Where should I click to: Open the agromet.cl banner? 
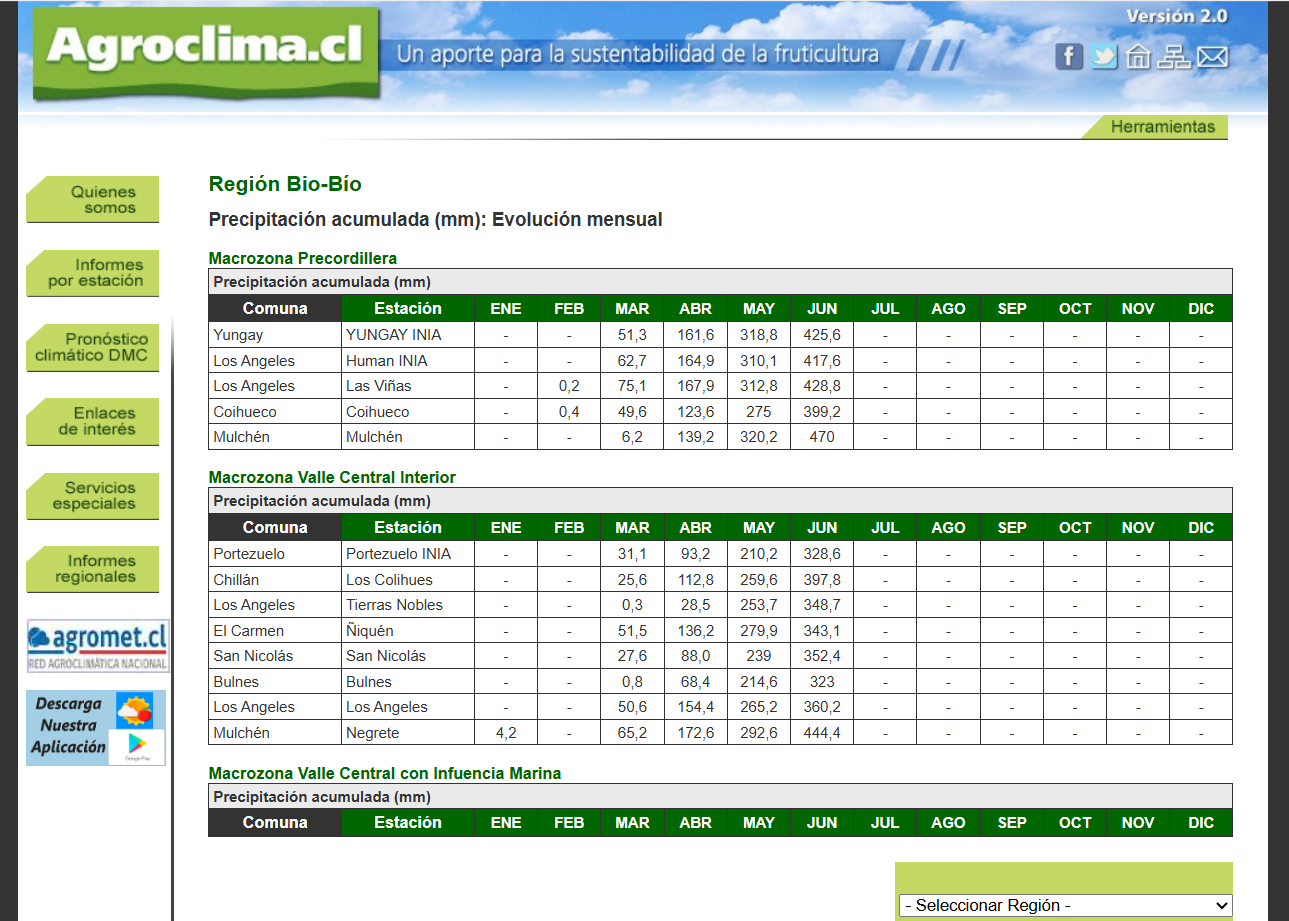pos(98,646)
